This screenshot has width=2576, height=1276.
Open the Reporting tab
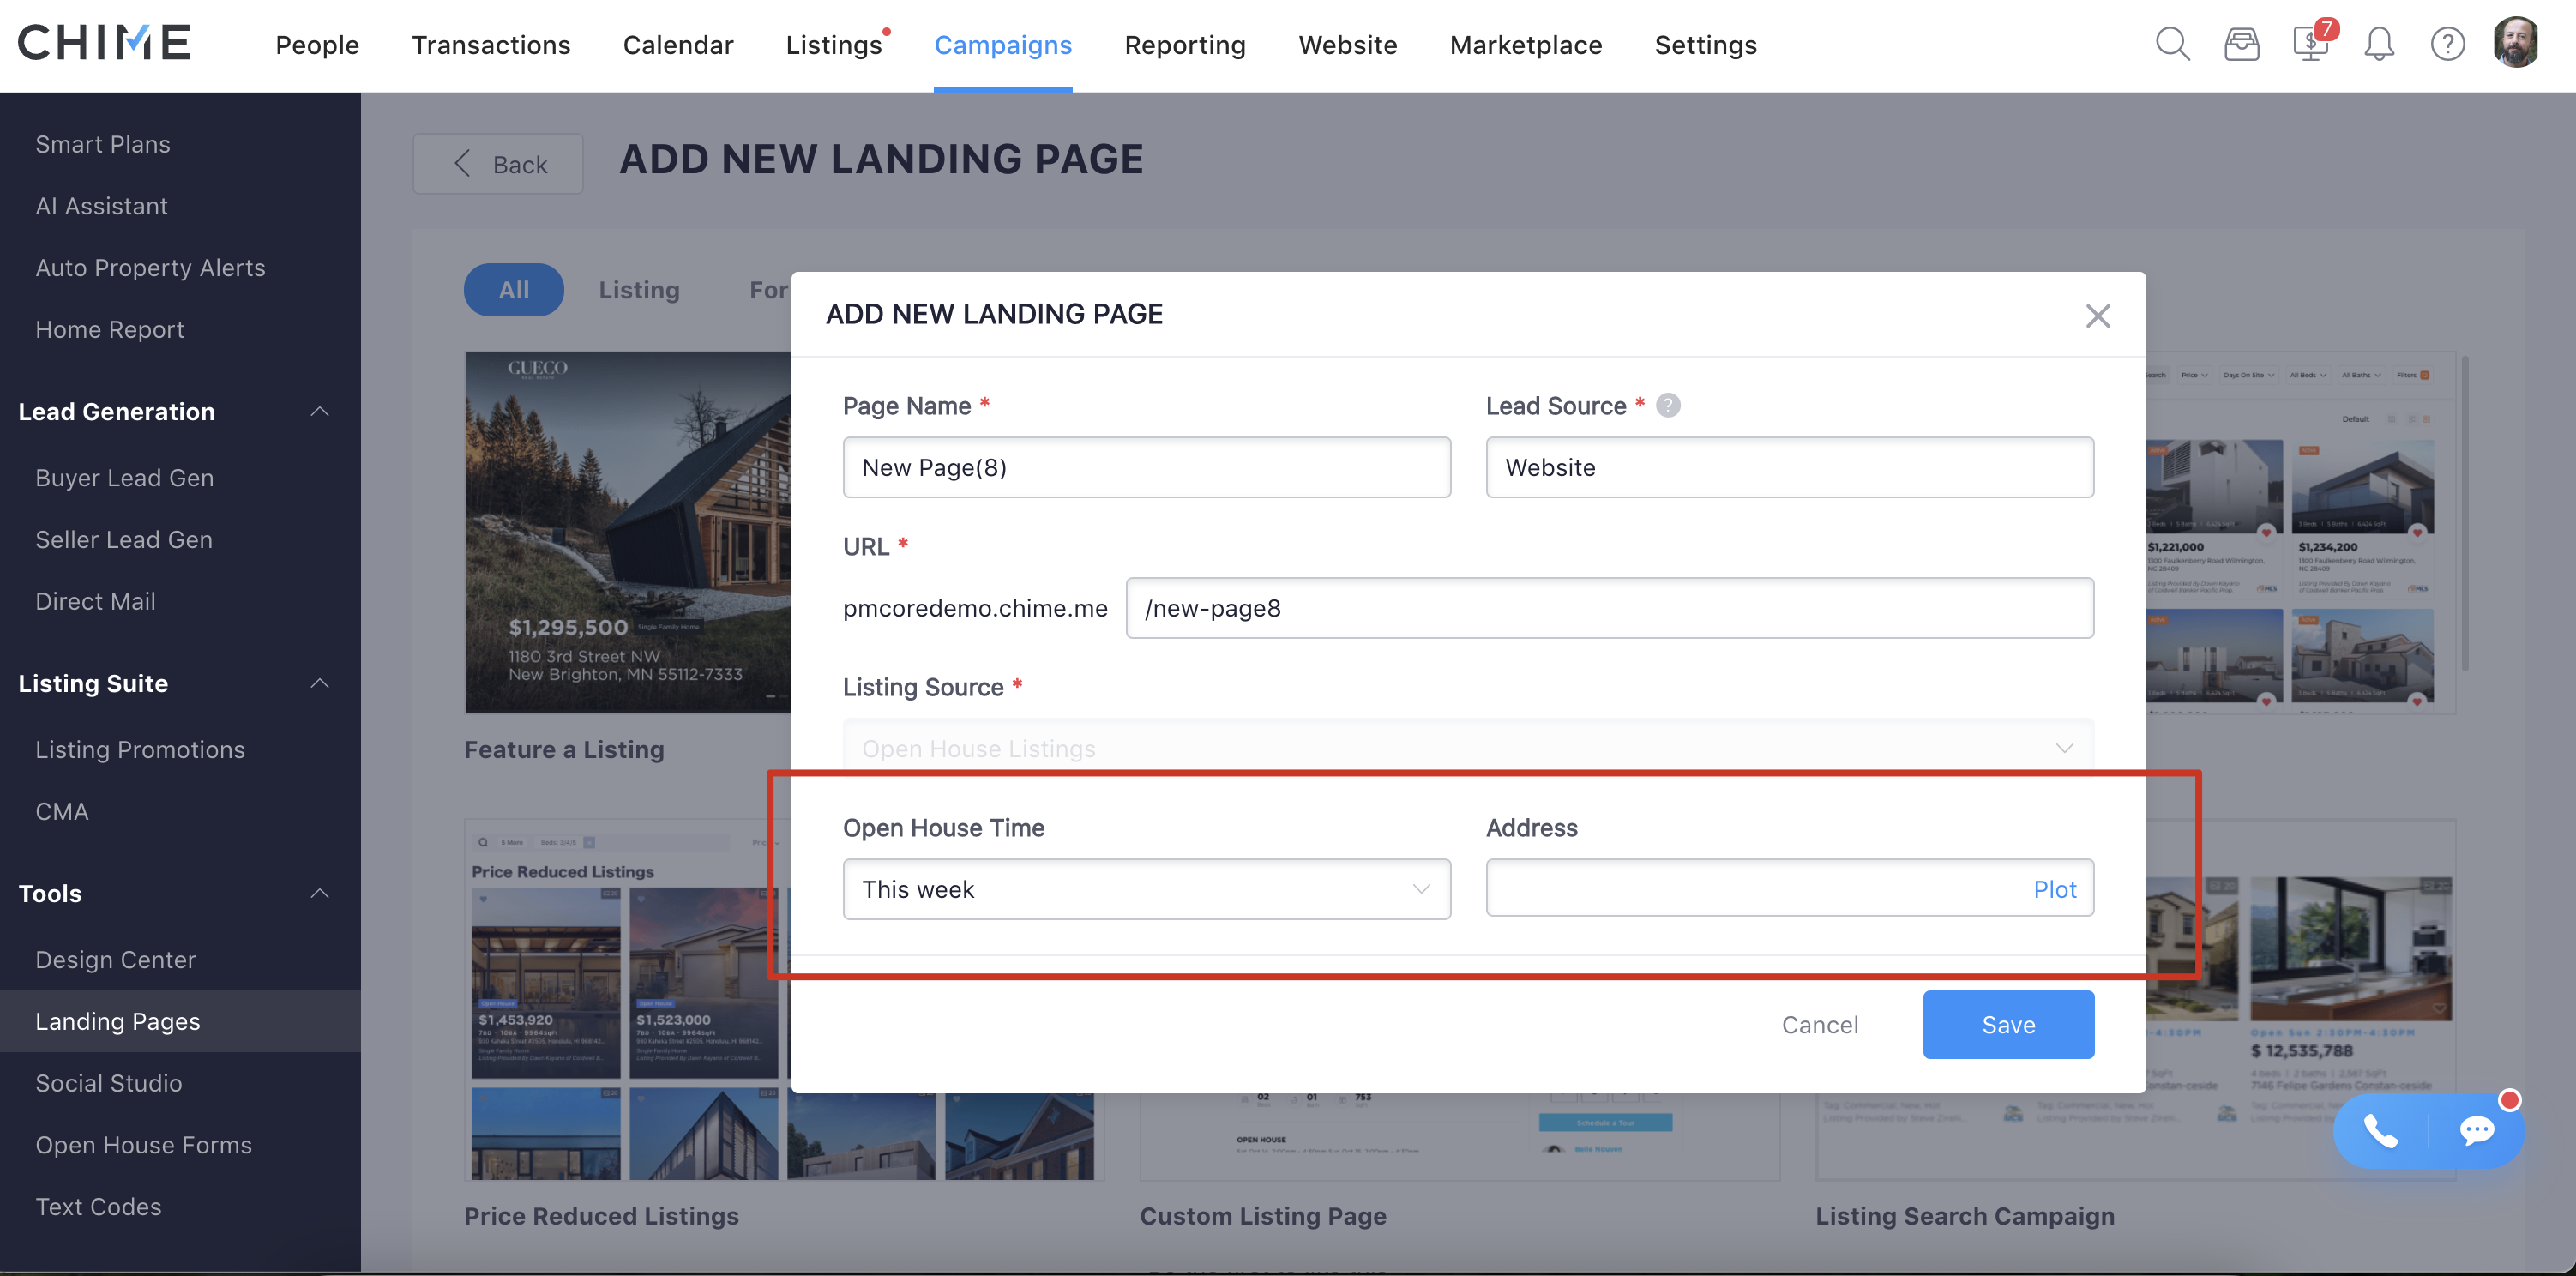point(1185,45)
